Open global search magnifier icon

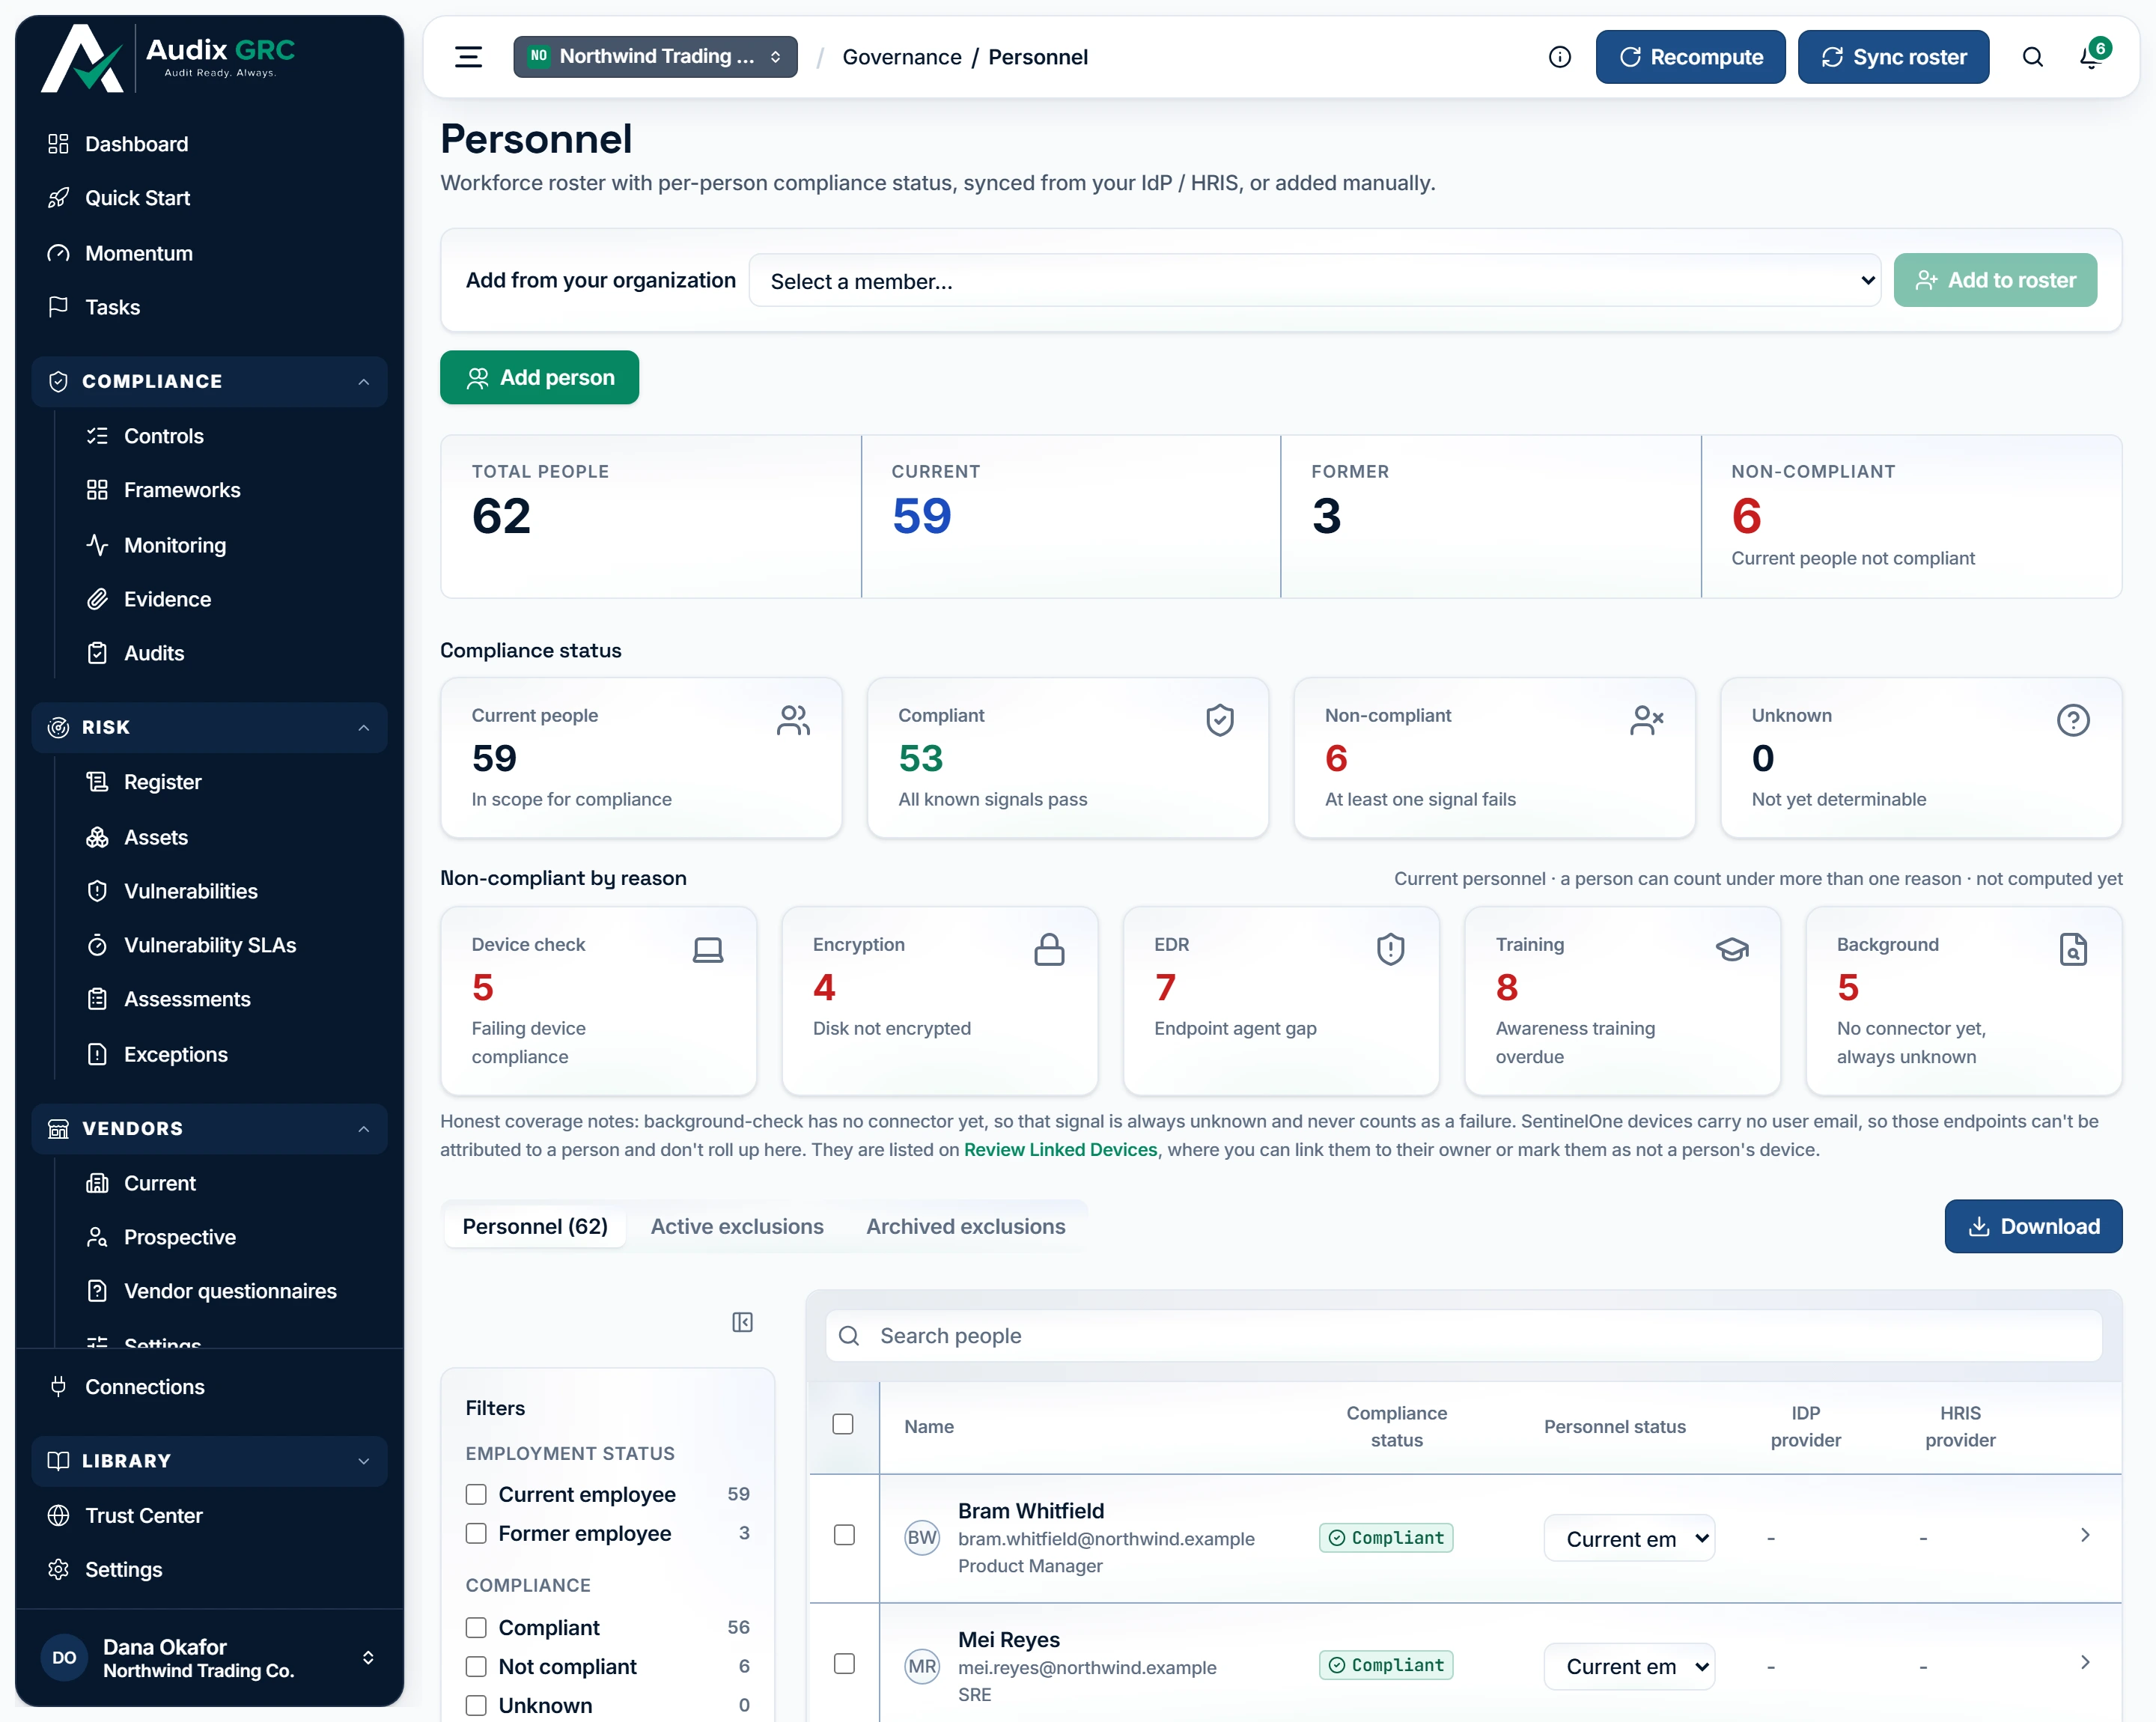pyautogui.click(x=2032, y=57)
